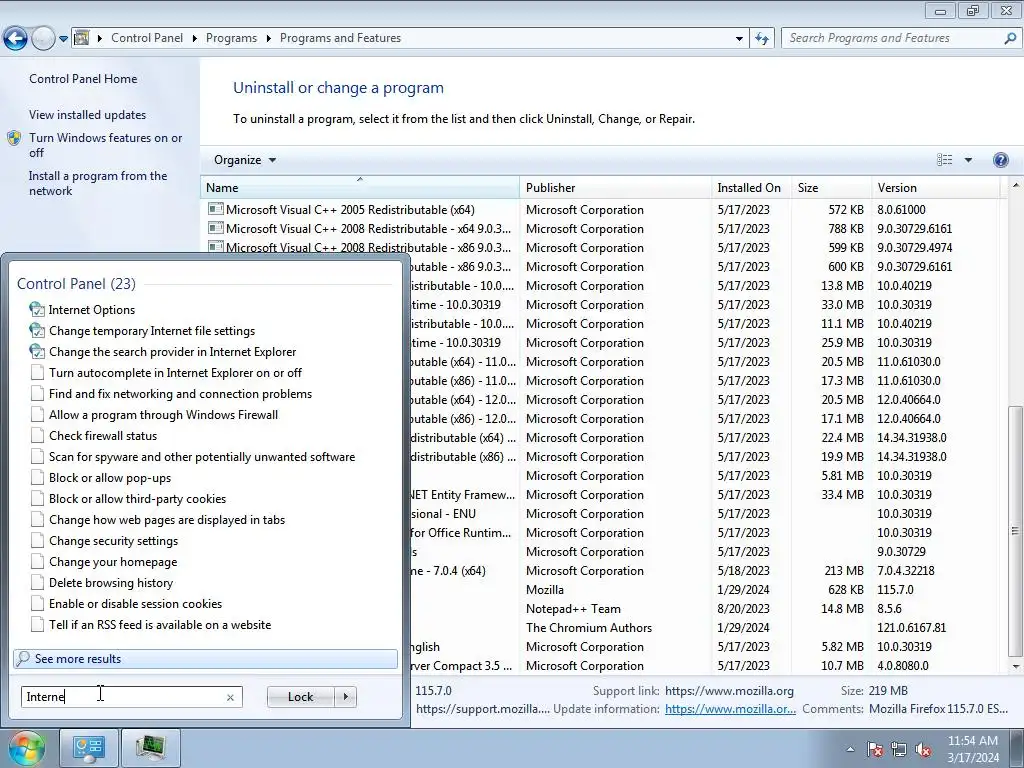Click the program list scrollbar thumb
This screenshot has width=1024, height=768.
click(x=1015, y=530)
